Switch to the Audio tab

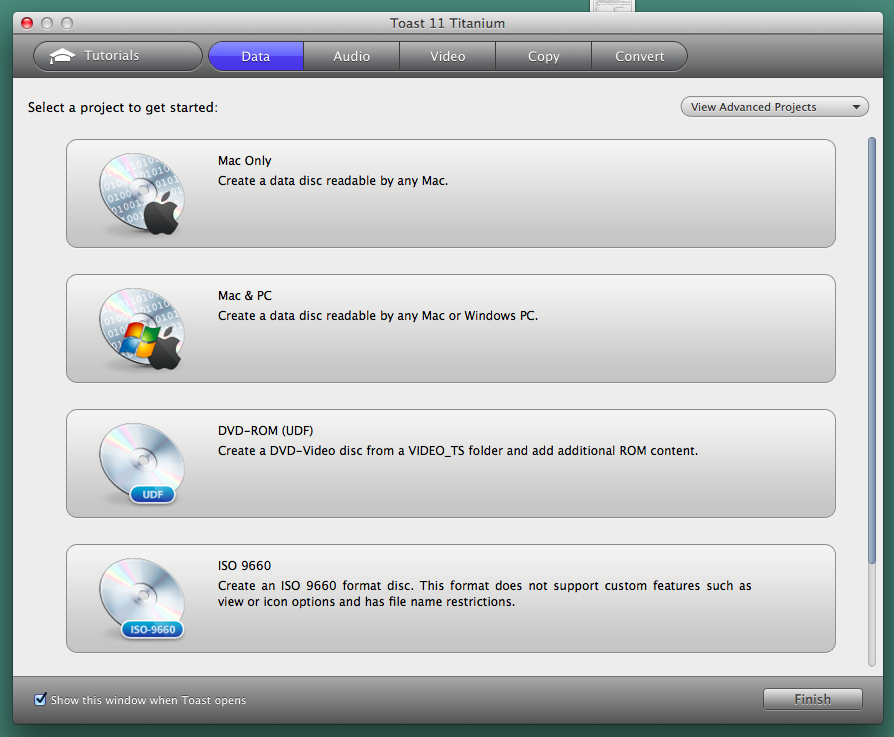[352, 56]
